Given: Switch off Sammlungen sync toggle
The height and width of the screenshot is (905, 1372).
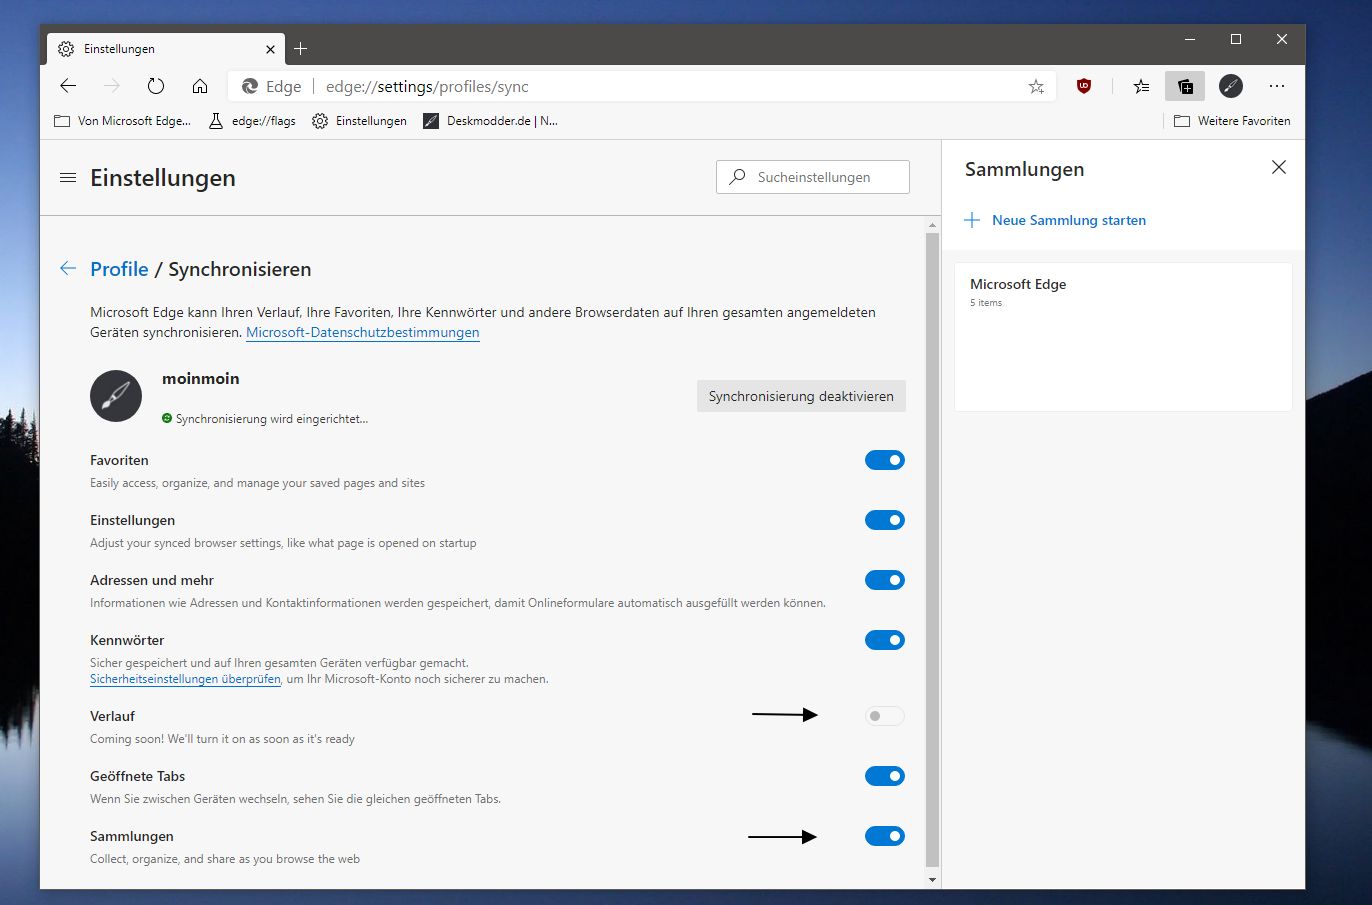Looking at the screenshot, I should coord(885,836).
